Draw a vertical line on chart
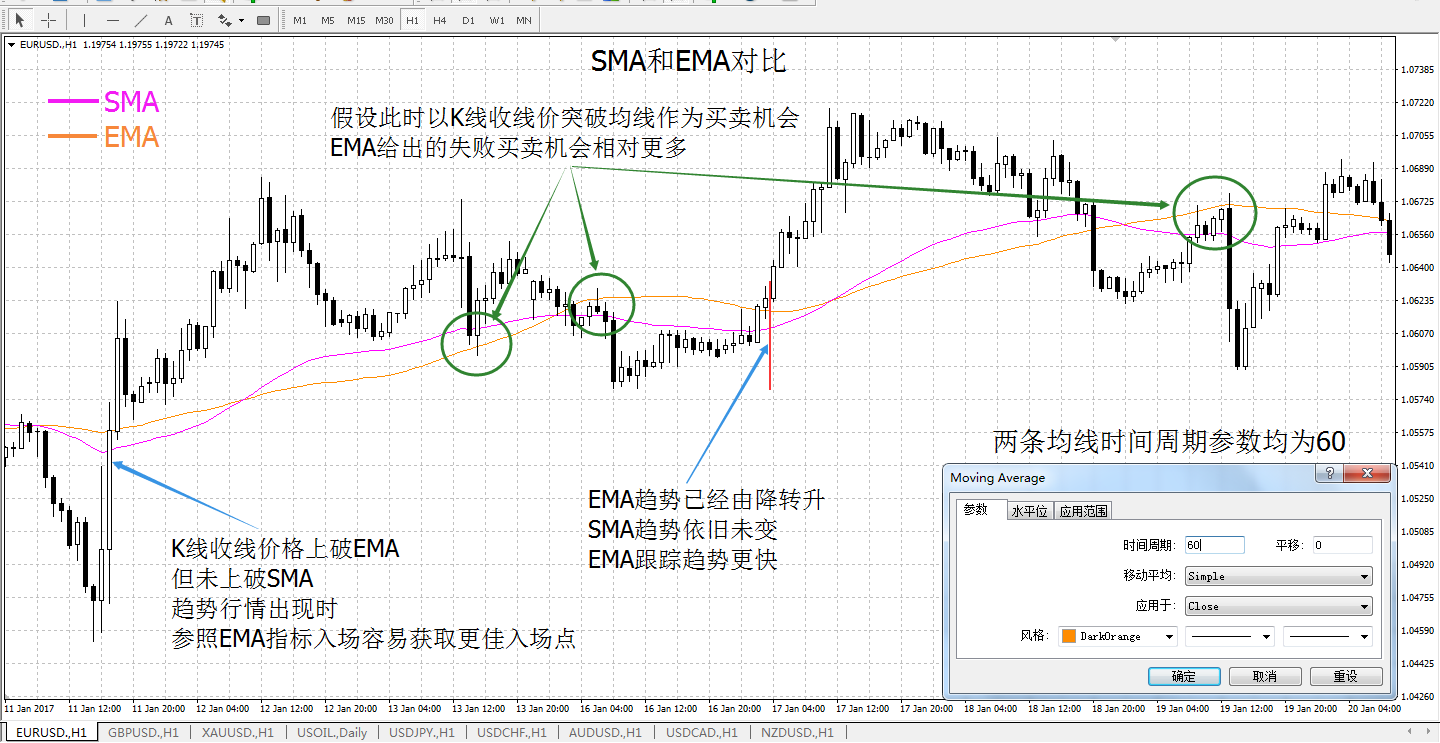 pyautogui.click(x=85, y=20)
